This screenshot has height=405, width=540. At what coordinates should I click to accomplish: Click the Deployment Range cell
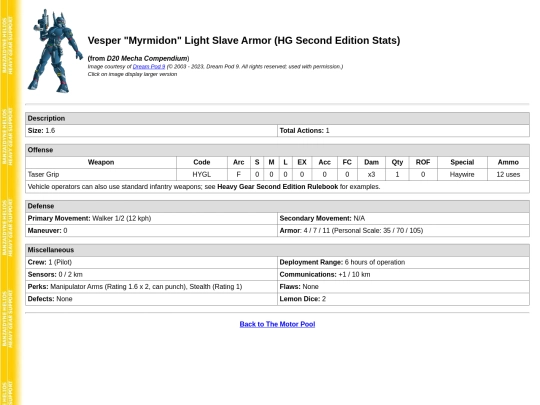coord(403,262)
